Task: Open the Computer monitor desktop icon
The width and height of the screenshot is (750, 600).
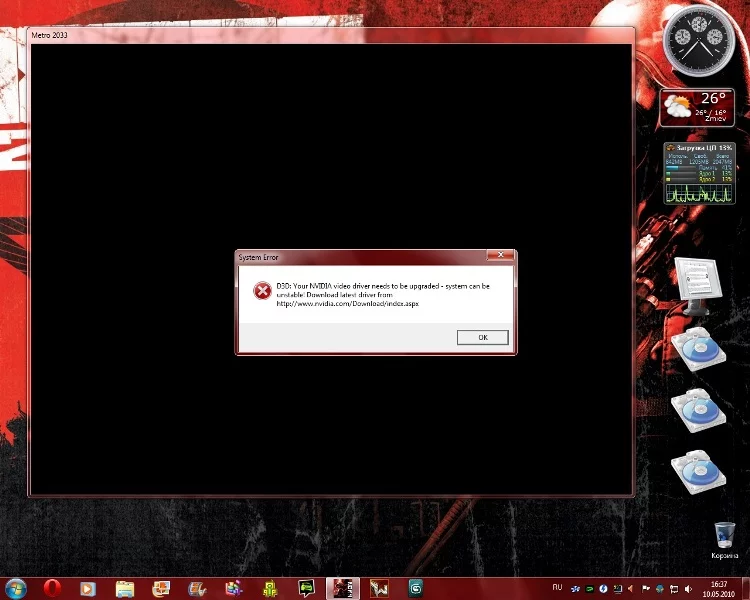Action: 698,286
